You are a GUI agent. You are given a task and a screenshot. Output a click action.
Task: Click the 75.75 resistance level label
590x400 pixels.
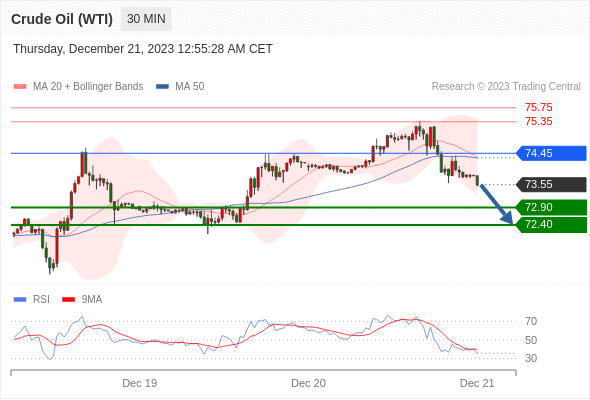pos(539,107)
